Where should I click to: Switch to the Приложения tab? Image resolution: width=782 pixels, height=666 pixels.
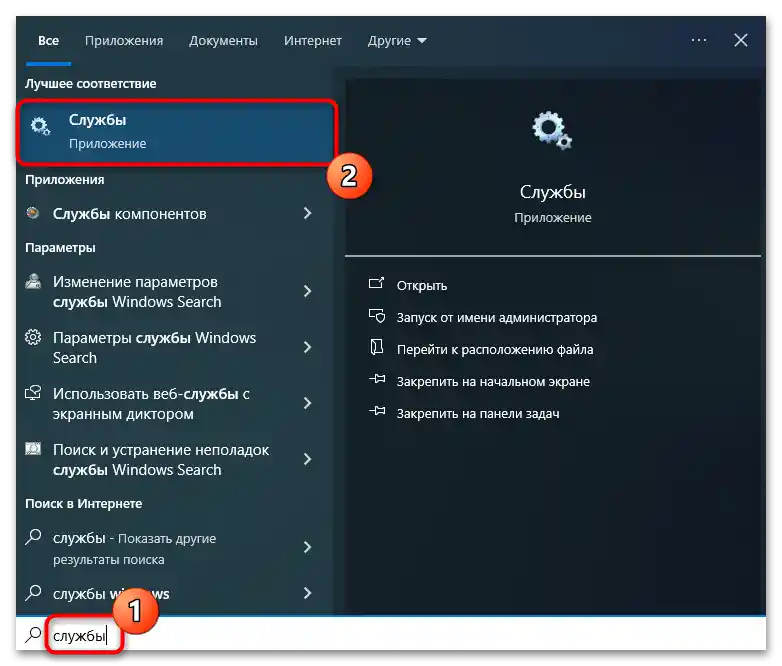(124, 40)
